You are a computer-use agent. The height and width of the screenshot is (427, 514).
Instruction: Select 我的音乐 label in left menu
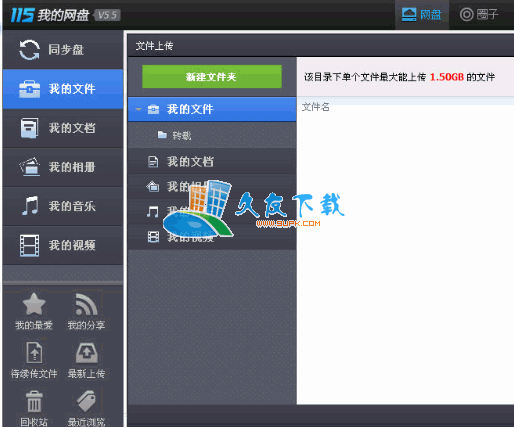pos(72,206)
